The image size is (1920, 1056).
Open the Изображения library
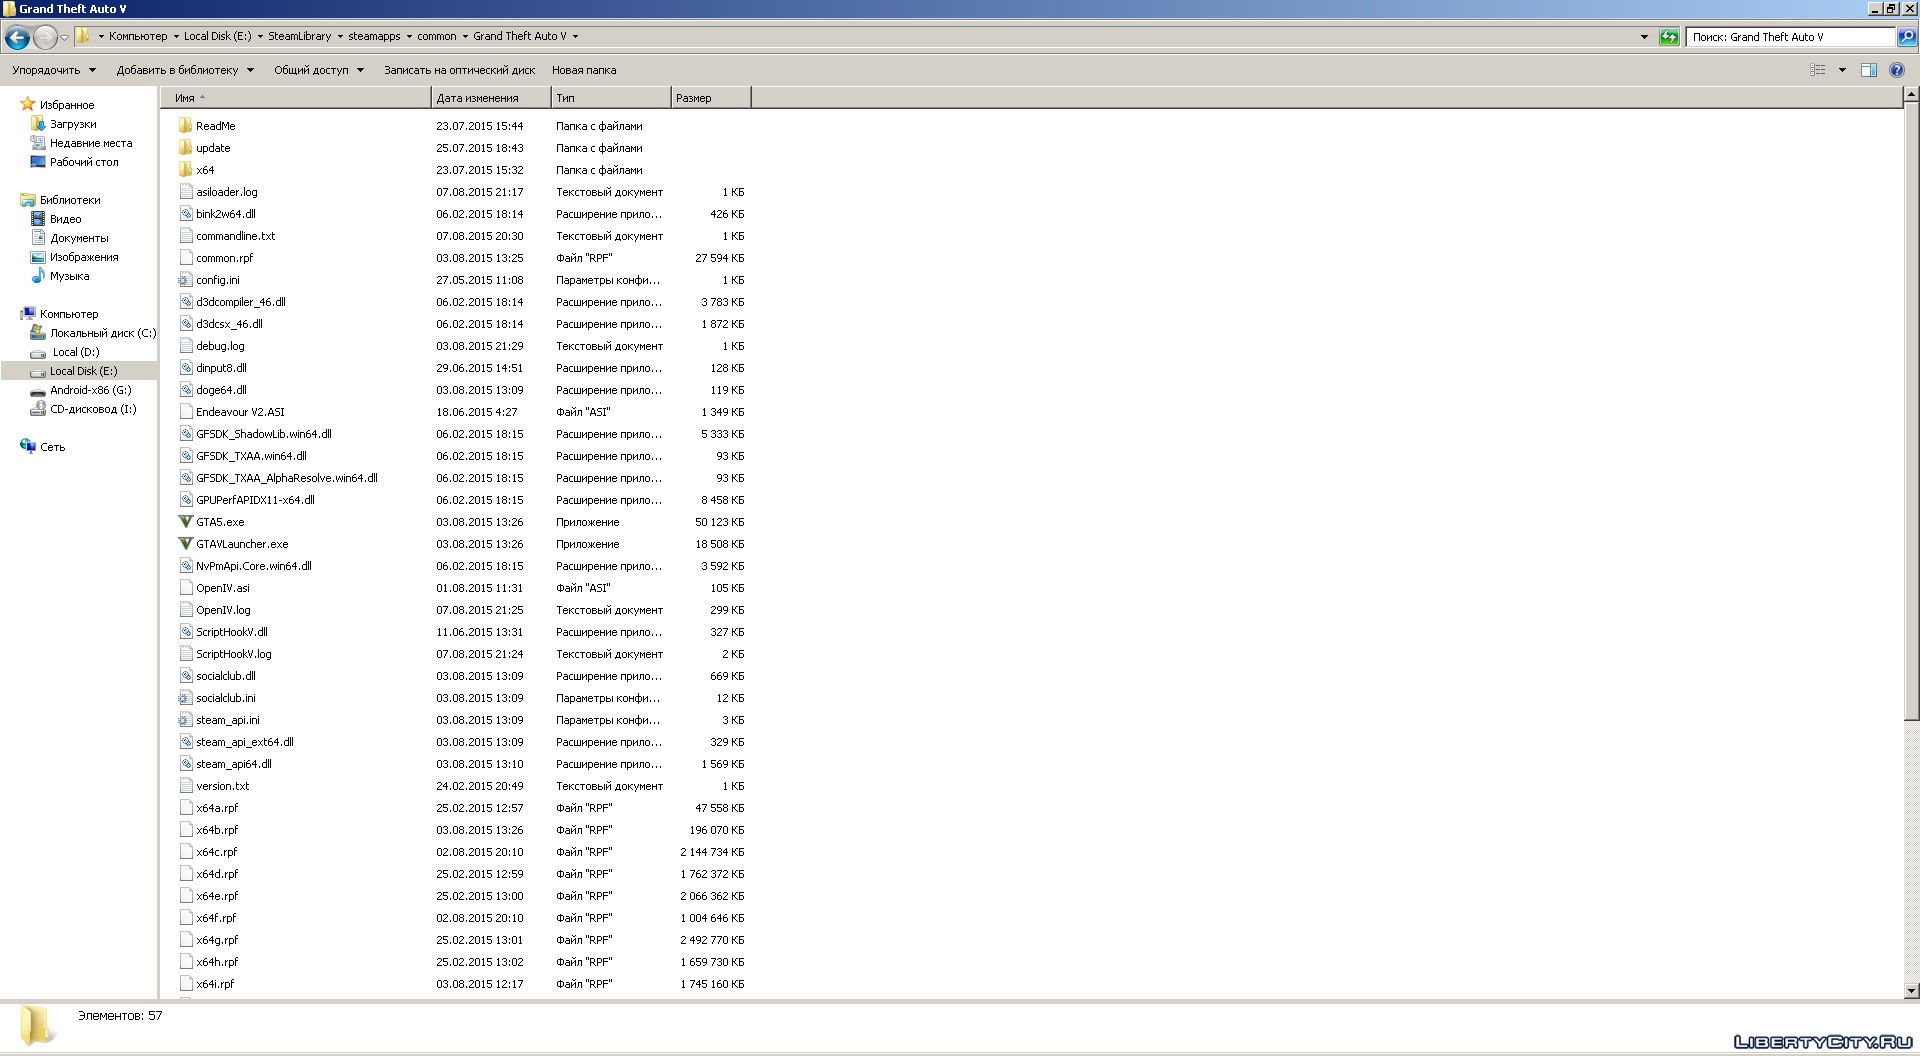[x=84, y=257]
